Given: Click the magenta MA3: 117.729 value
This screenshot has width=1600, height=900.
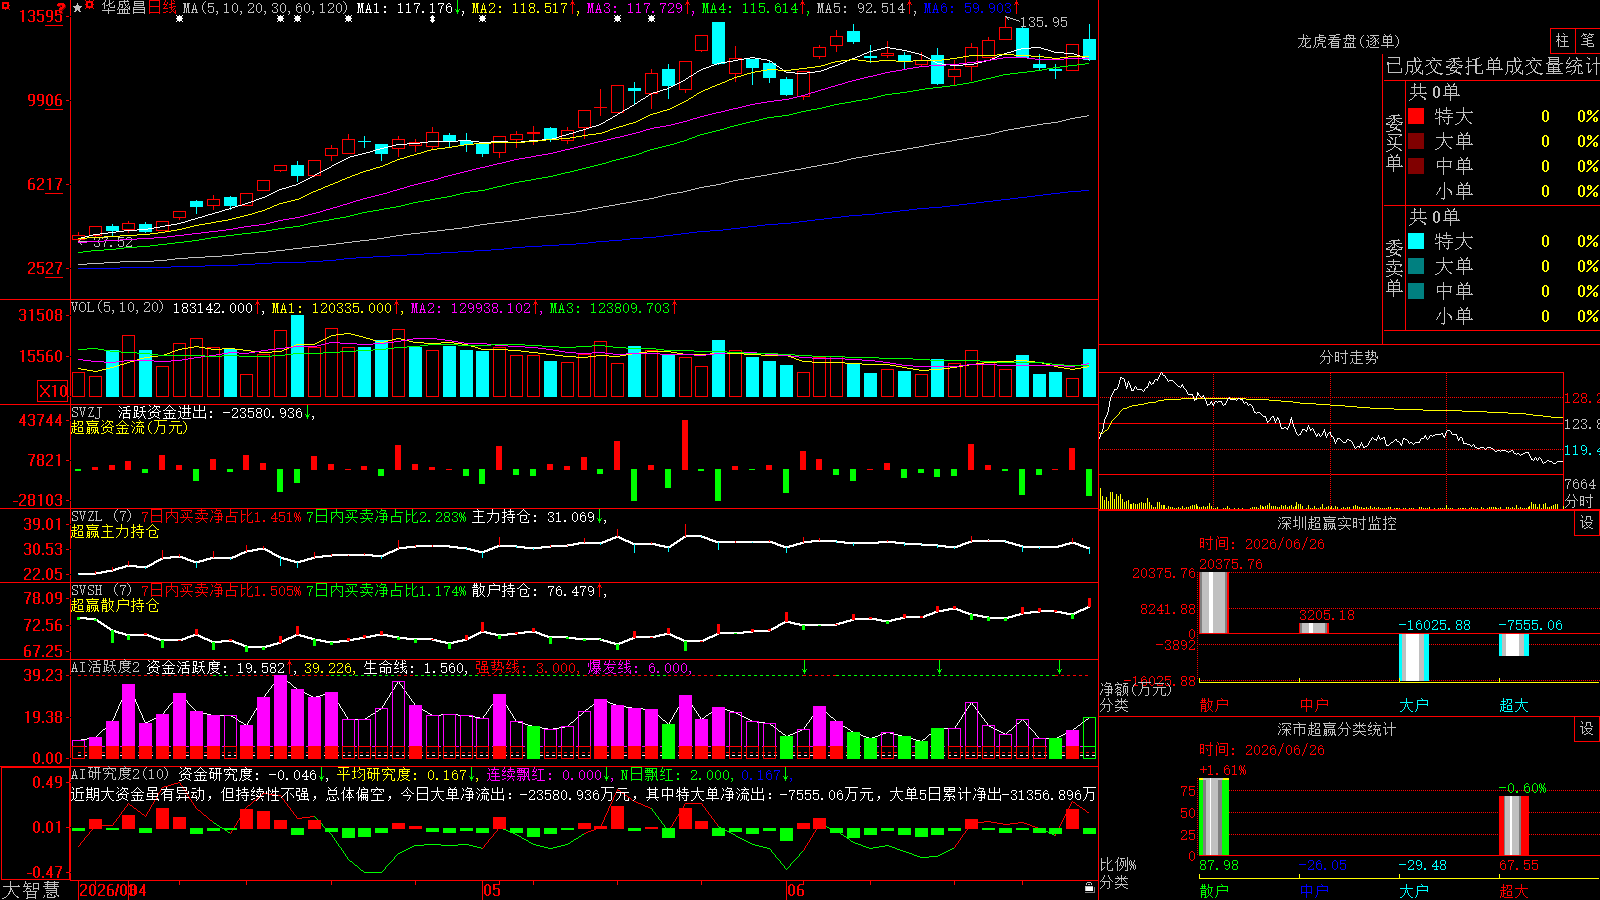Looking at the screenshot, I should [x=634, y=8].
